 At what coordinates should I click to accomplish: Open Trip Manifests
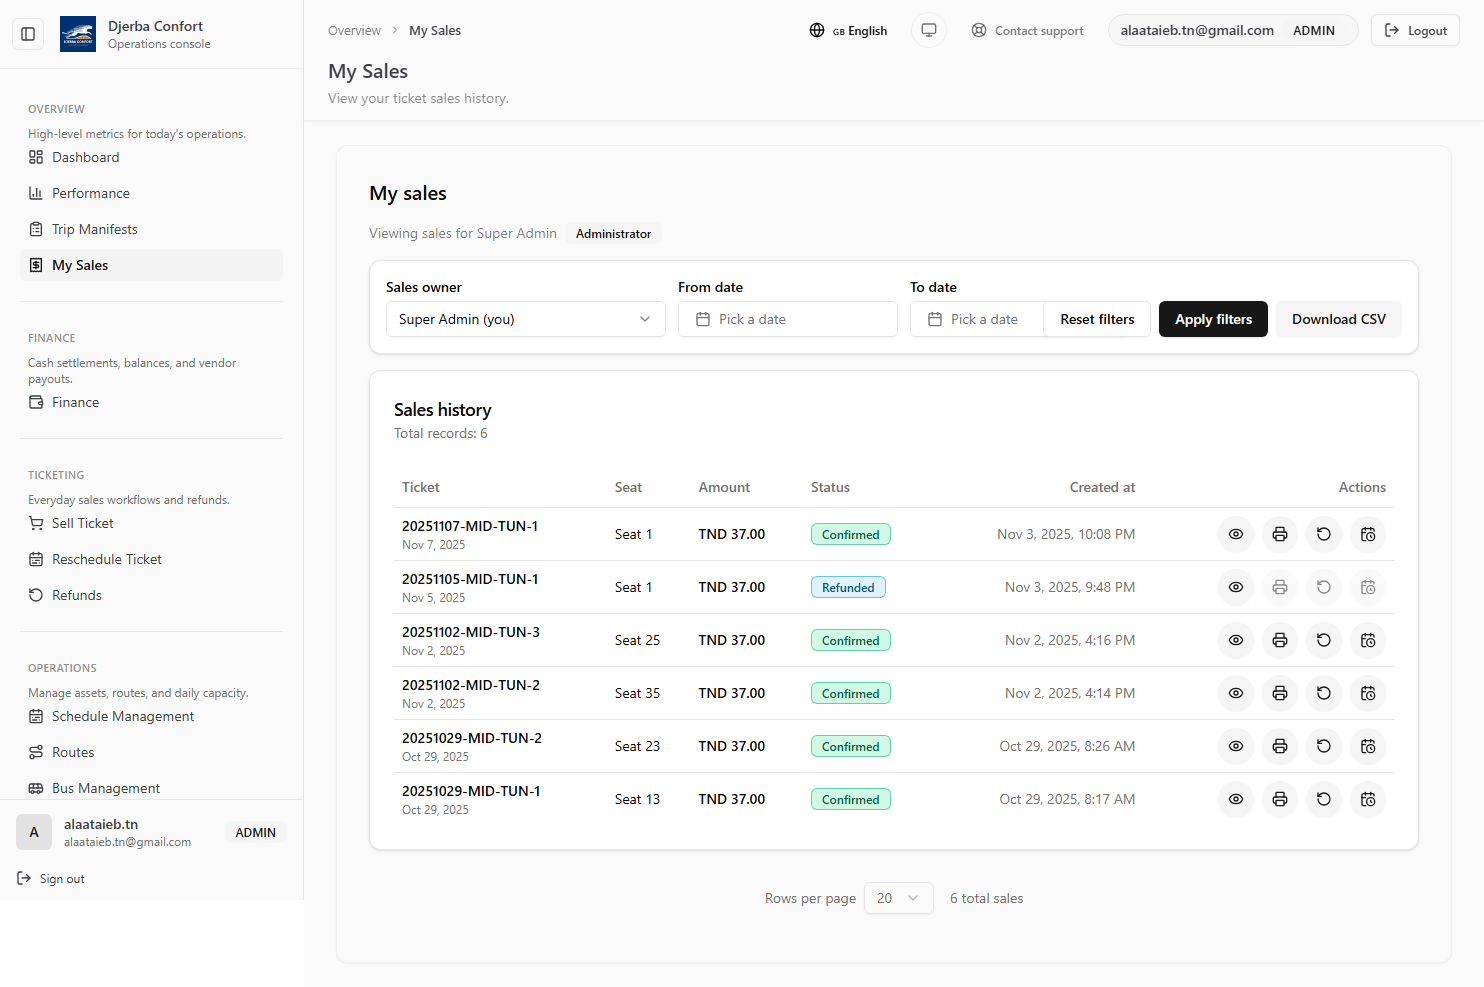[x=151, y=229]
